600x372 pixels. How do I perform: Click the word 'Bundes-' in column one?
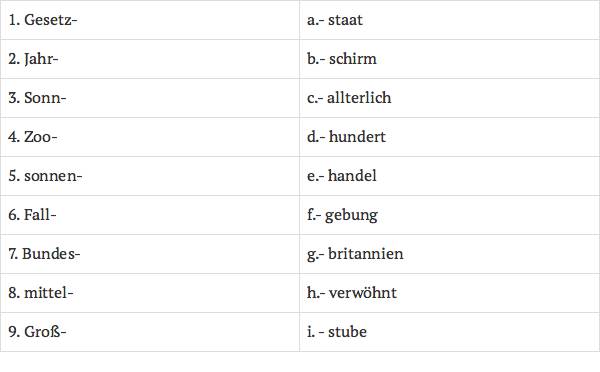coord(51,254)
